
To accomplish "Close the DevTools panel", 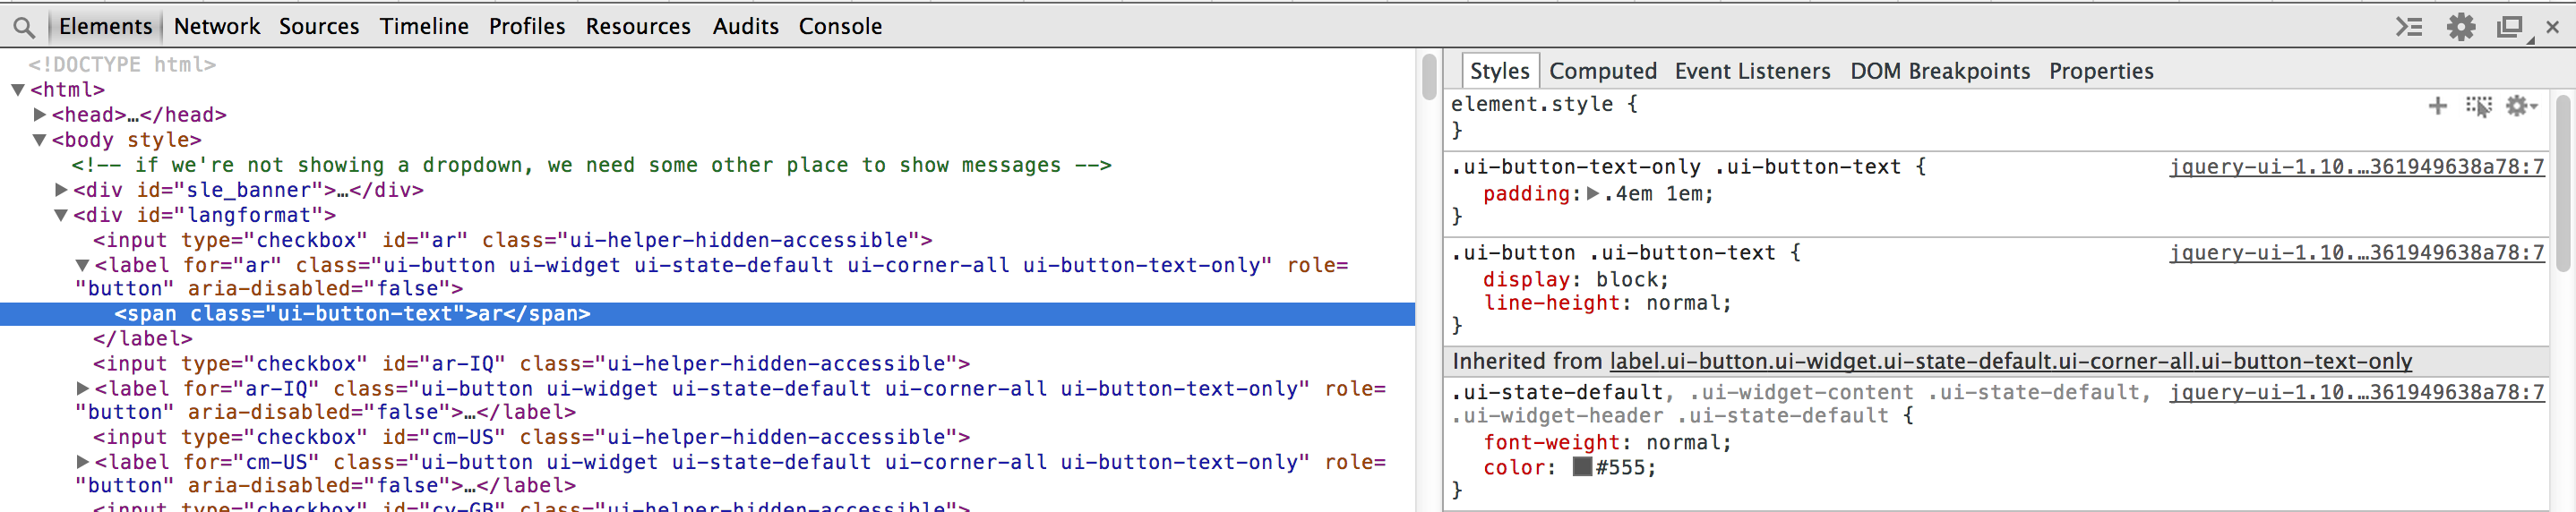I will 2553,27.
